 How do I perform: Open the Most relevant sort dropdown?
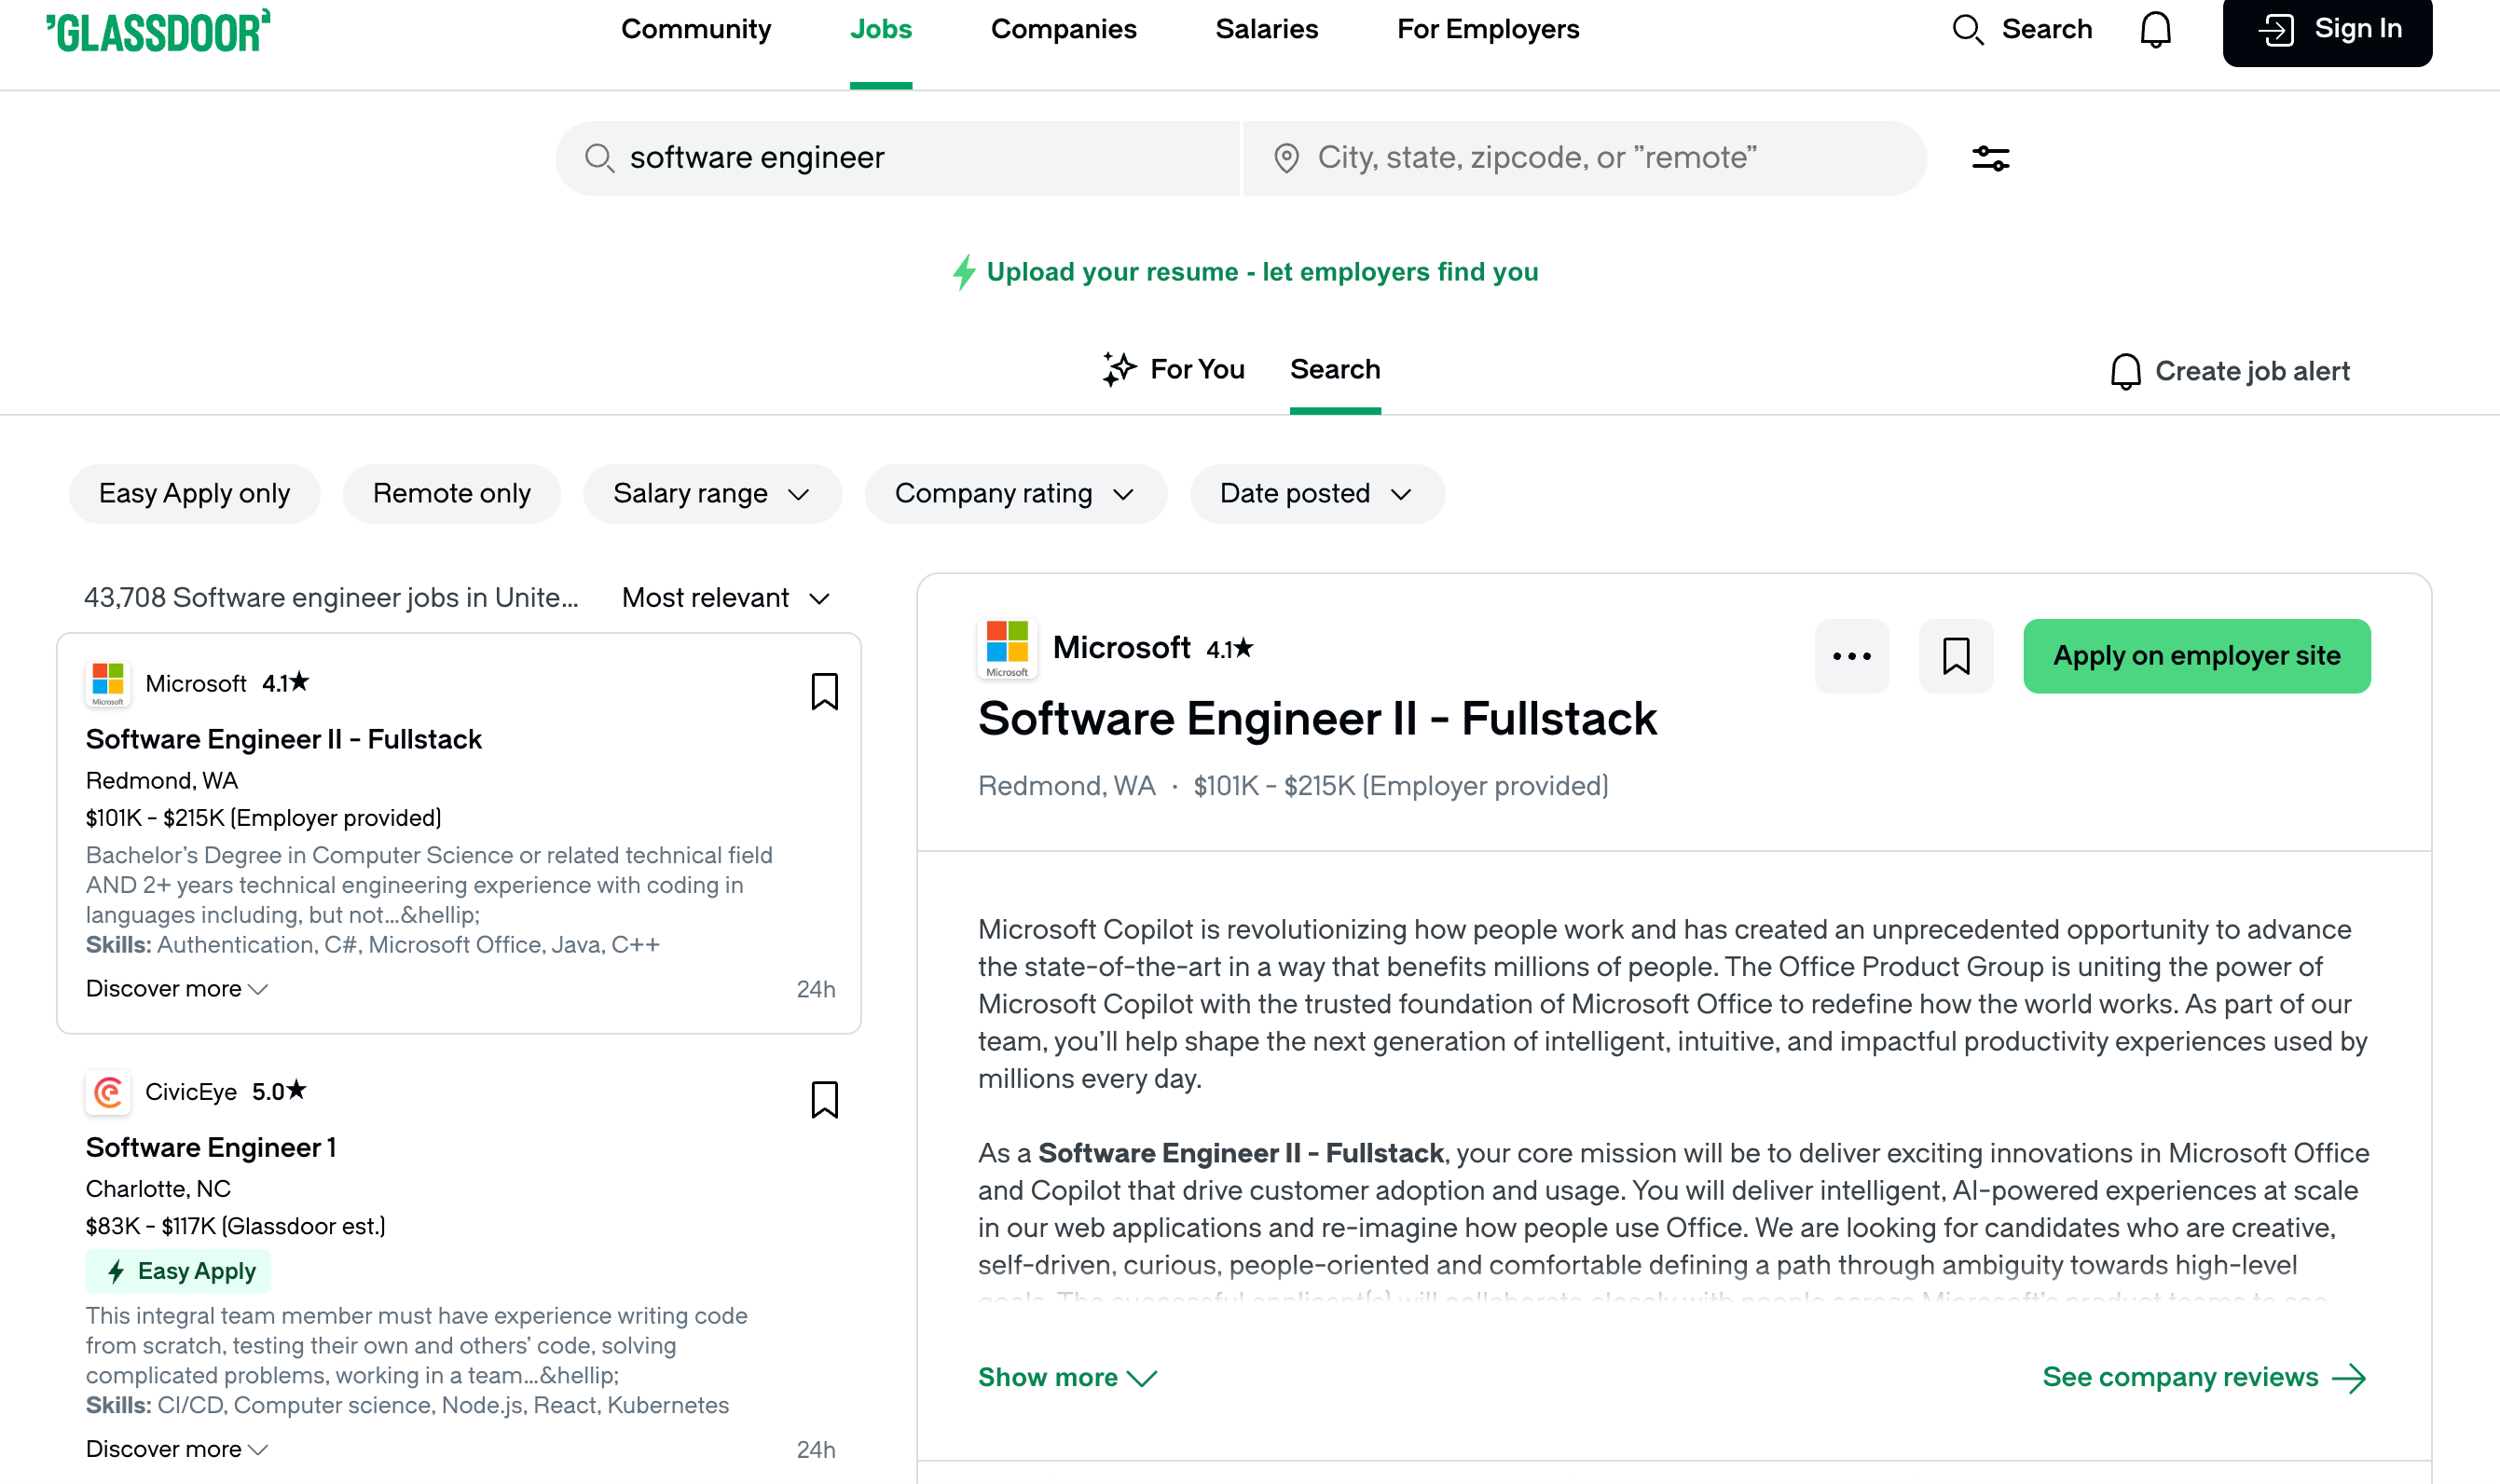pyautogui.click(x=724, y=597)
